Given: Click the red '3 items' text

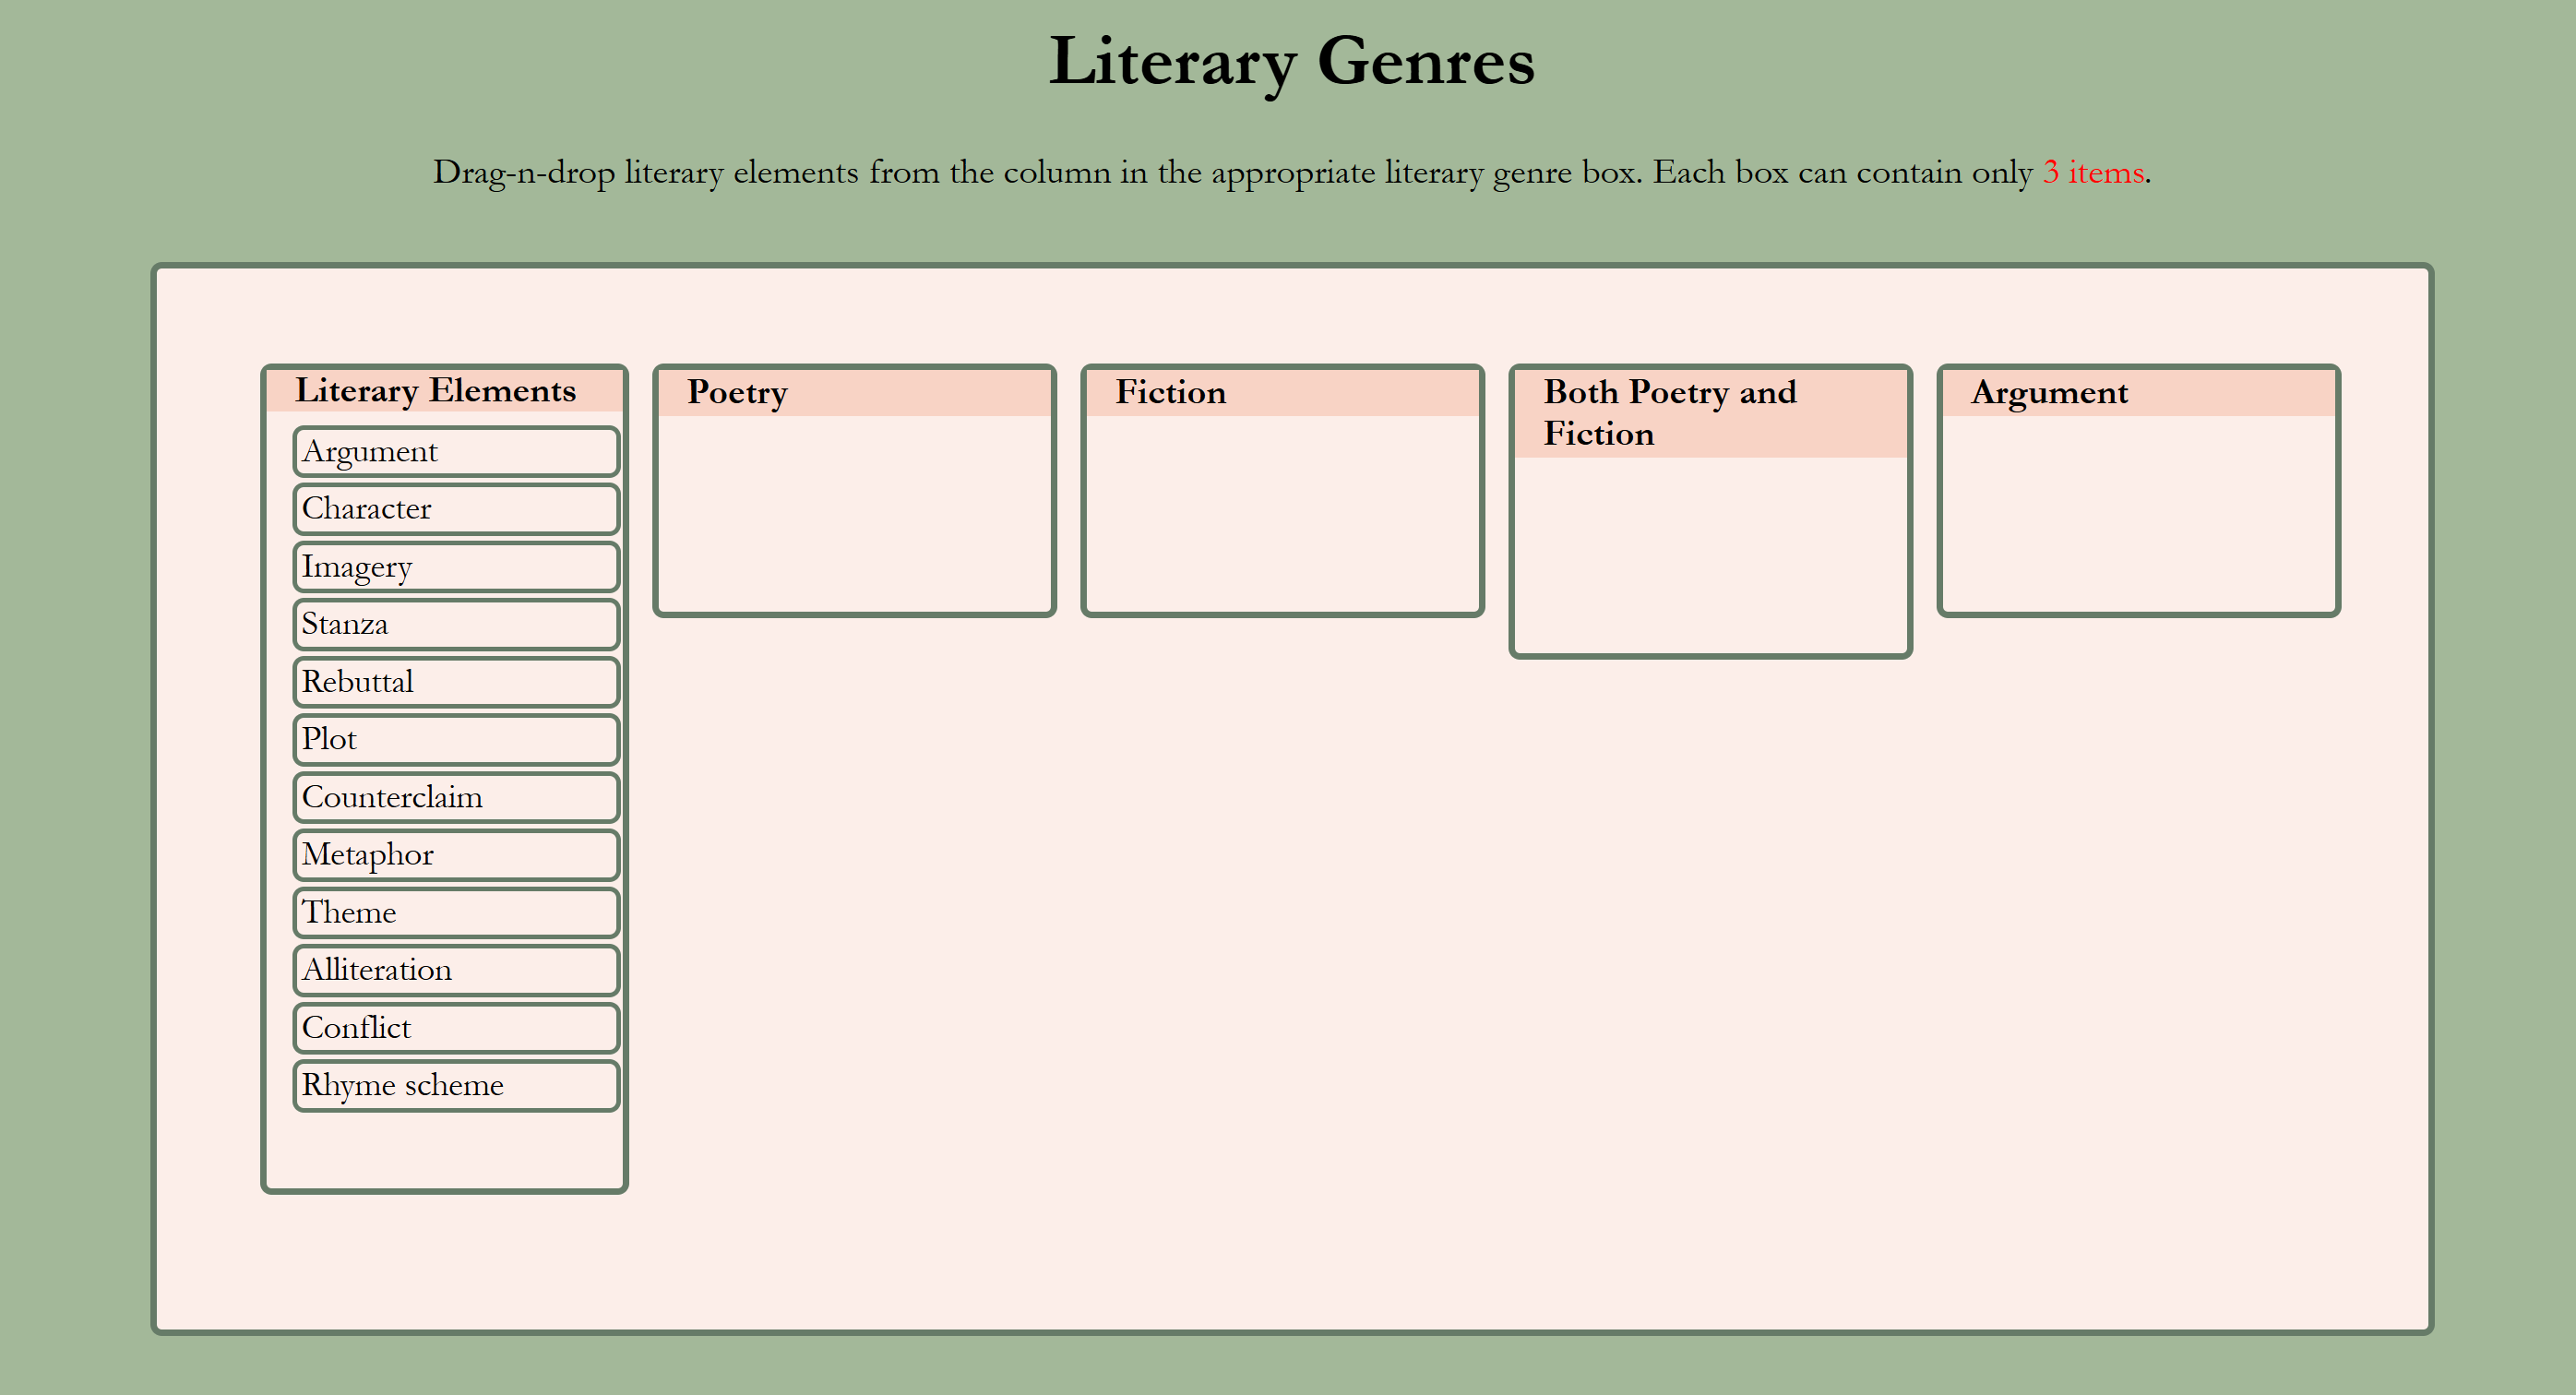Looking at the screenshot, I should tap(2093, 172).
